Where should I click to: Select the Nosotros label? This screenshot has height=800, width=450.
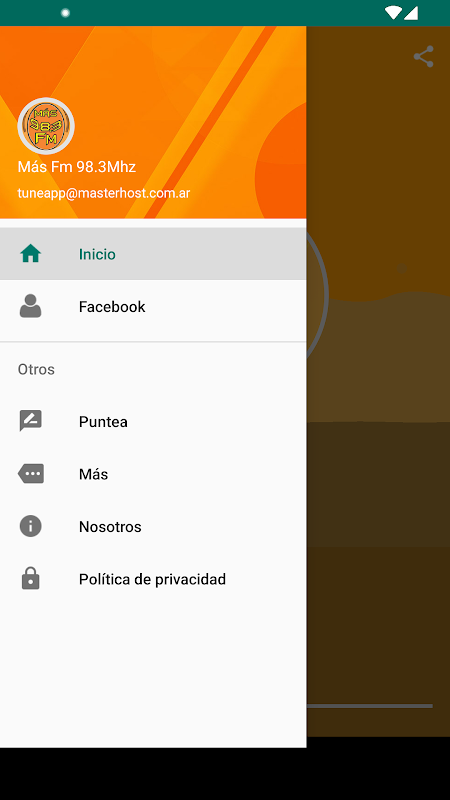click(110, 527)
